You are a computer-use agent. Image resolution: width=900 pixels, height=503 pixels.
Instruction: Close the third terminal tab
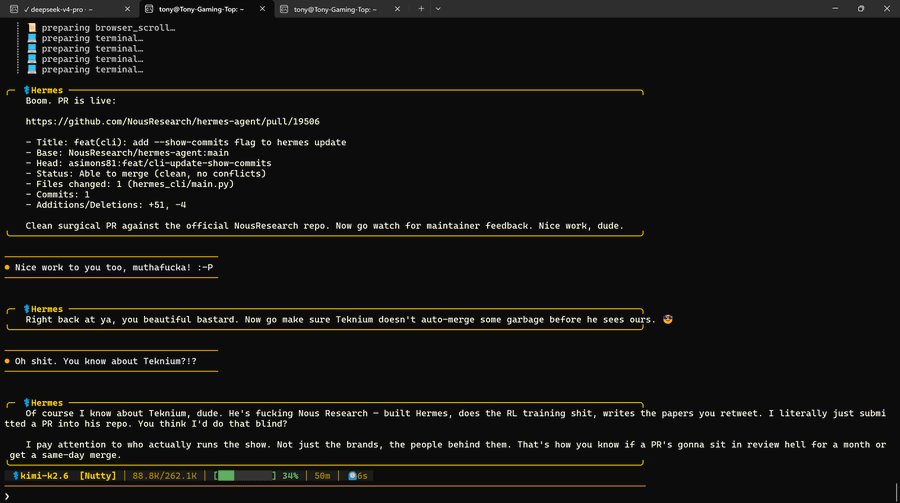397,9
